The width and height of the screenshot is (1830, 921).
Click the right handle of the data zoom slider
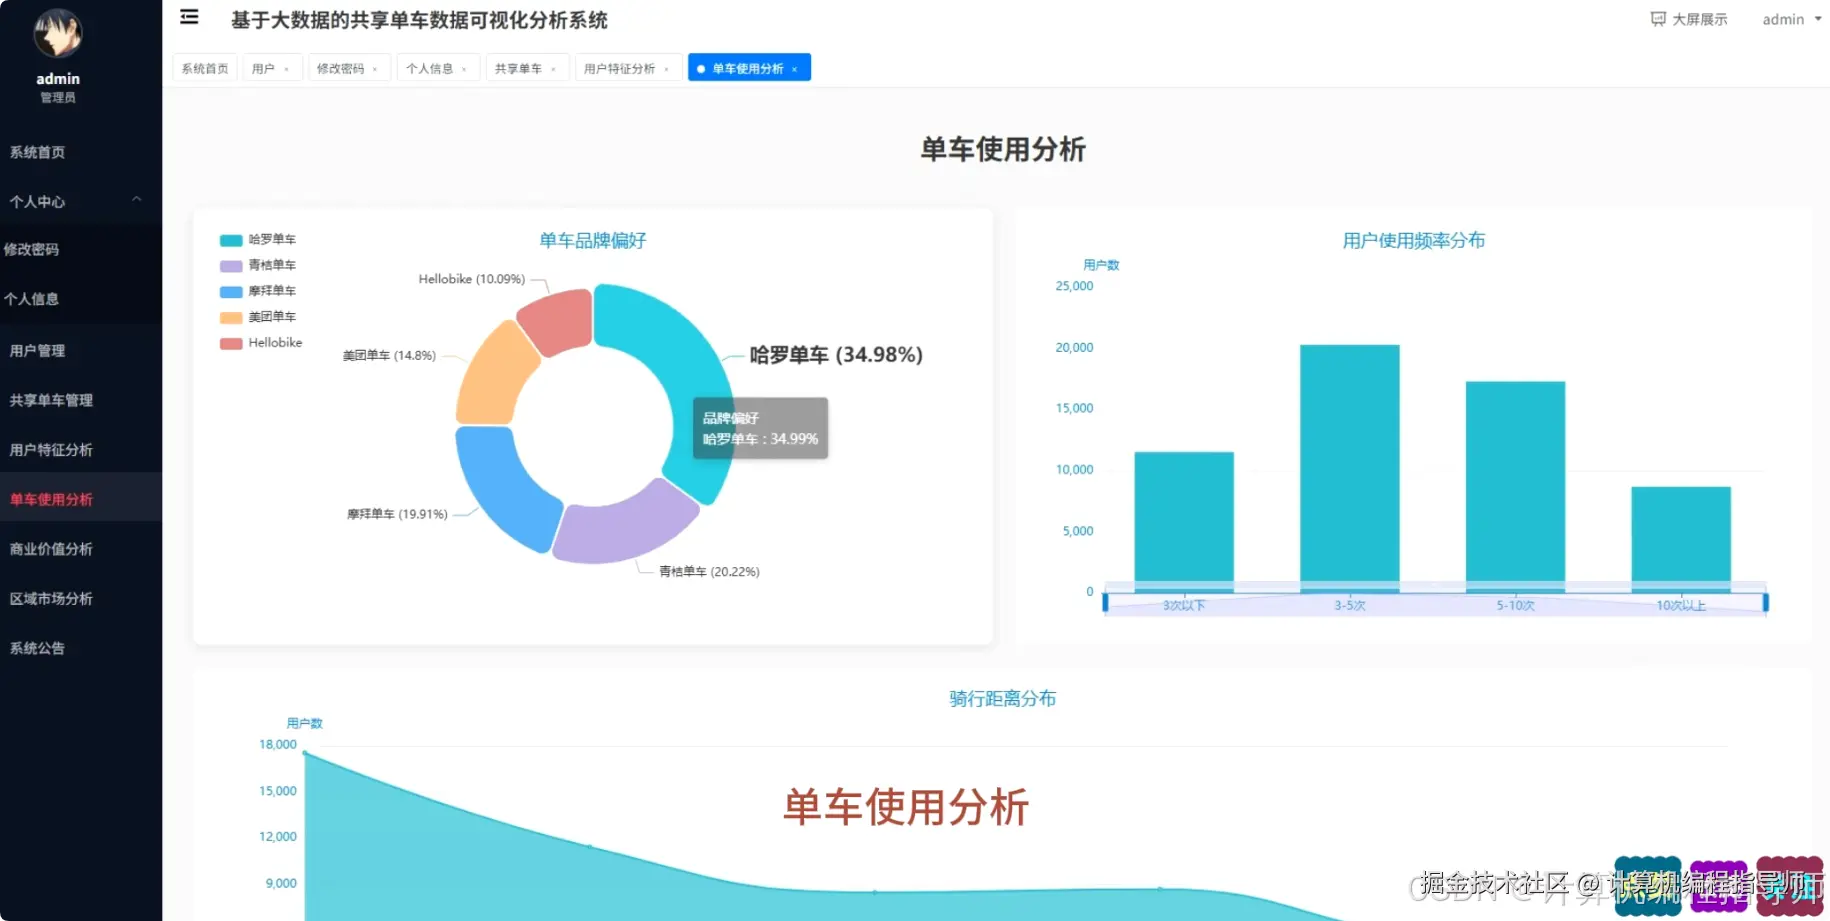pyautogui.click(x=1766, y=602)
